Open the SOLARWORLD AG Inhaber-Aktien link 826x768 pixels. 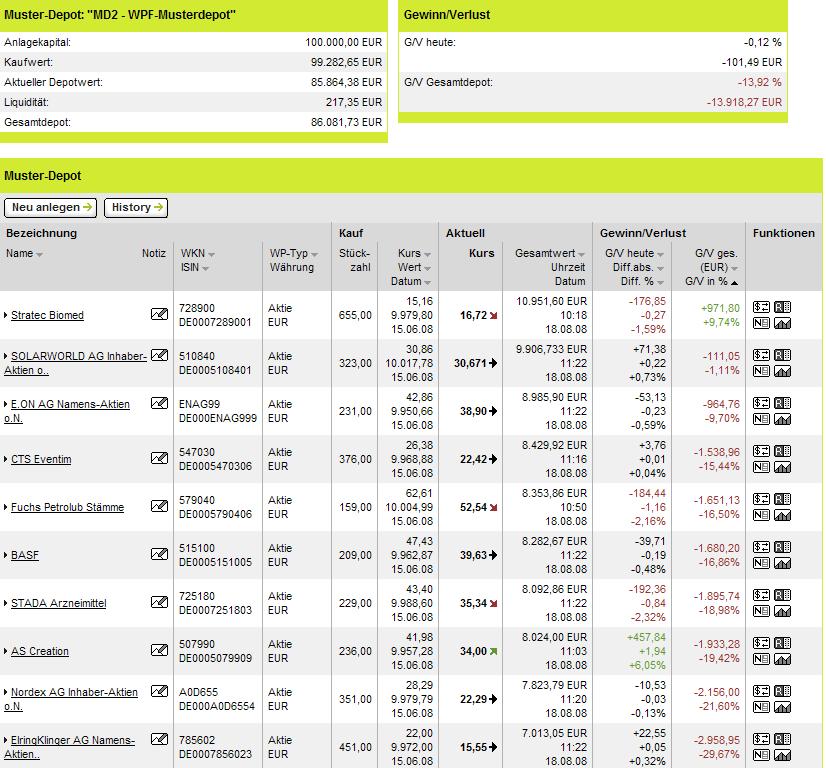click(x=75, y=363)
